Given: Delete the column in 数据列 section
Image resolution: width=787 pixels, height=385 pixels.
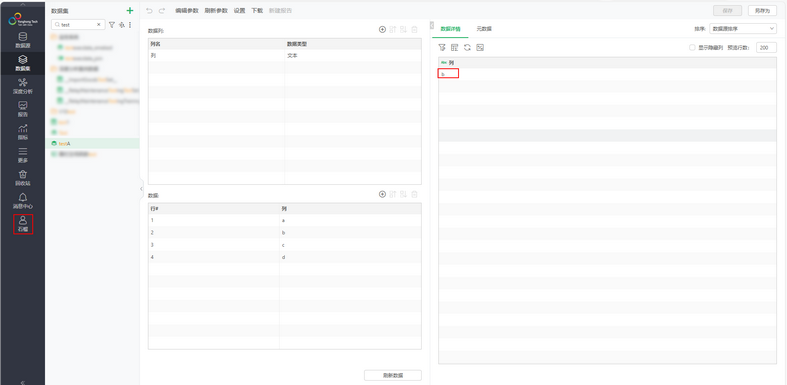Looking at the screenshot, I should (x=415, y=30).
